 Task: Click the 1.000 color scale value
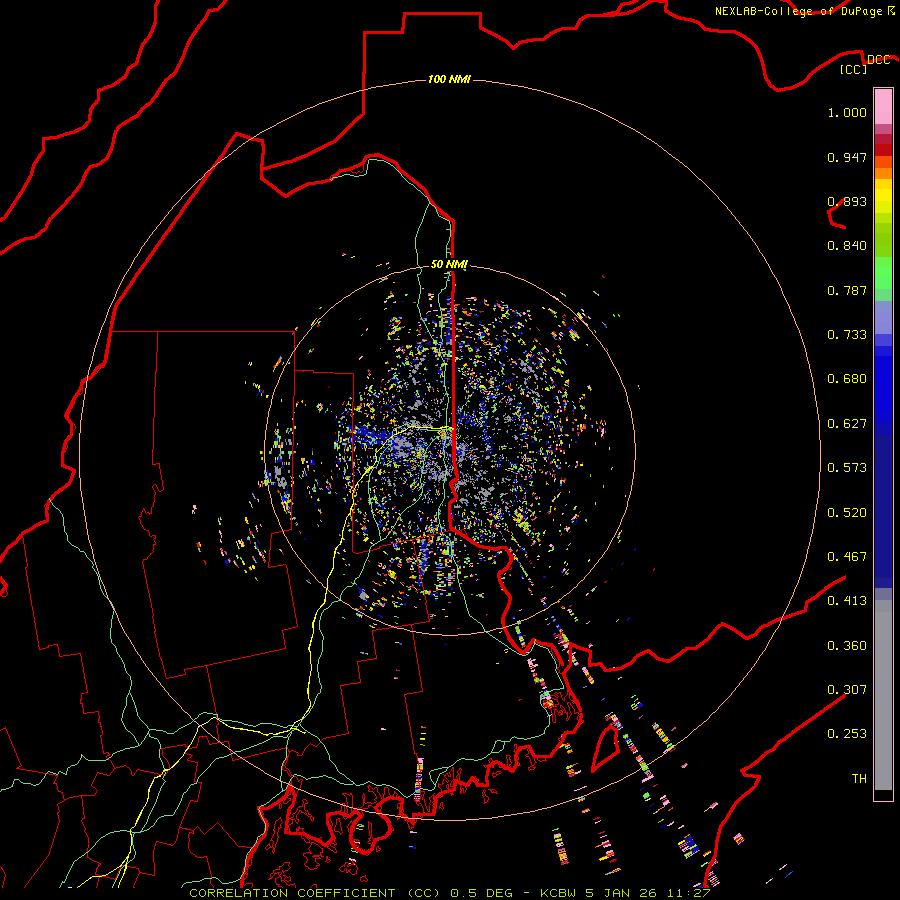pyautogui.click(x=847, y=112)
